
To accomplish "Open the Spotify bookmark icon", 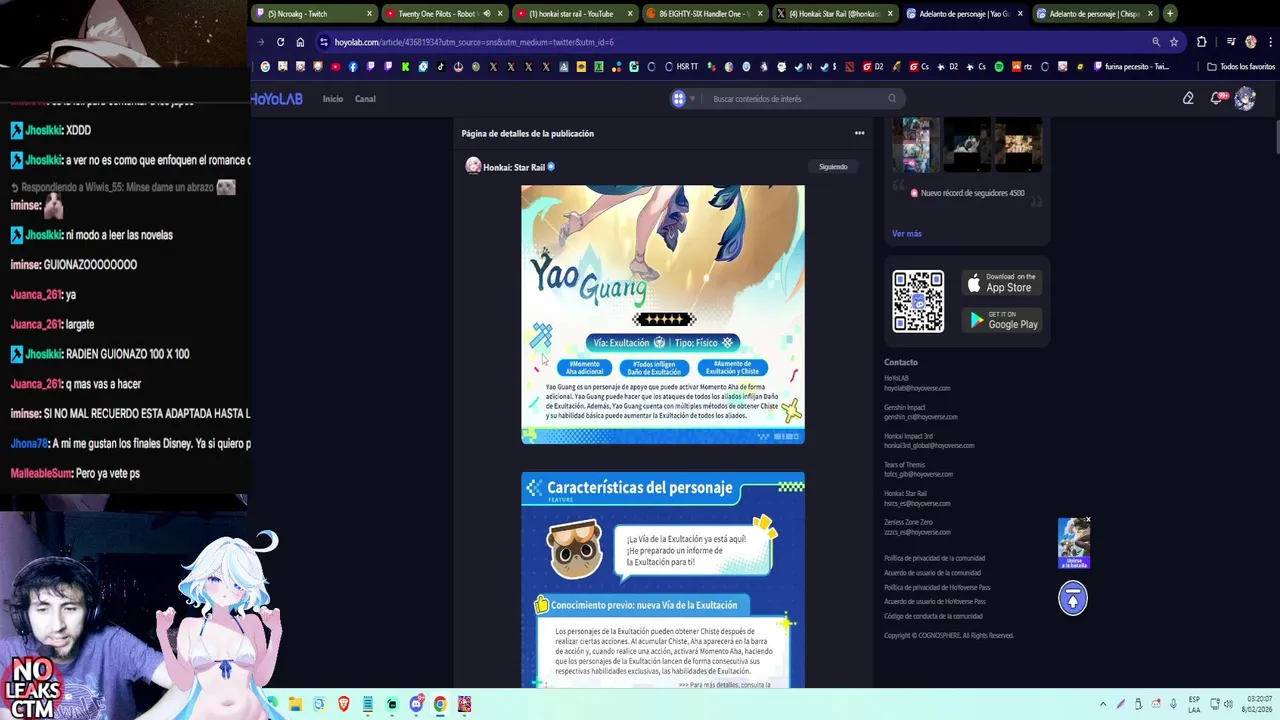I will click(998, 67).
